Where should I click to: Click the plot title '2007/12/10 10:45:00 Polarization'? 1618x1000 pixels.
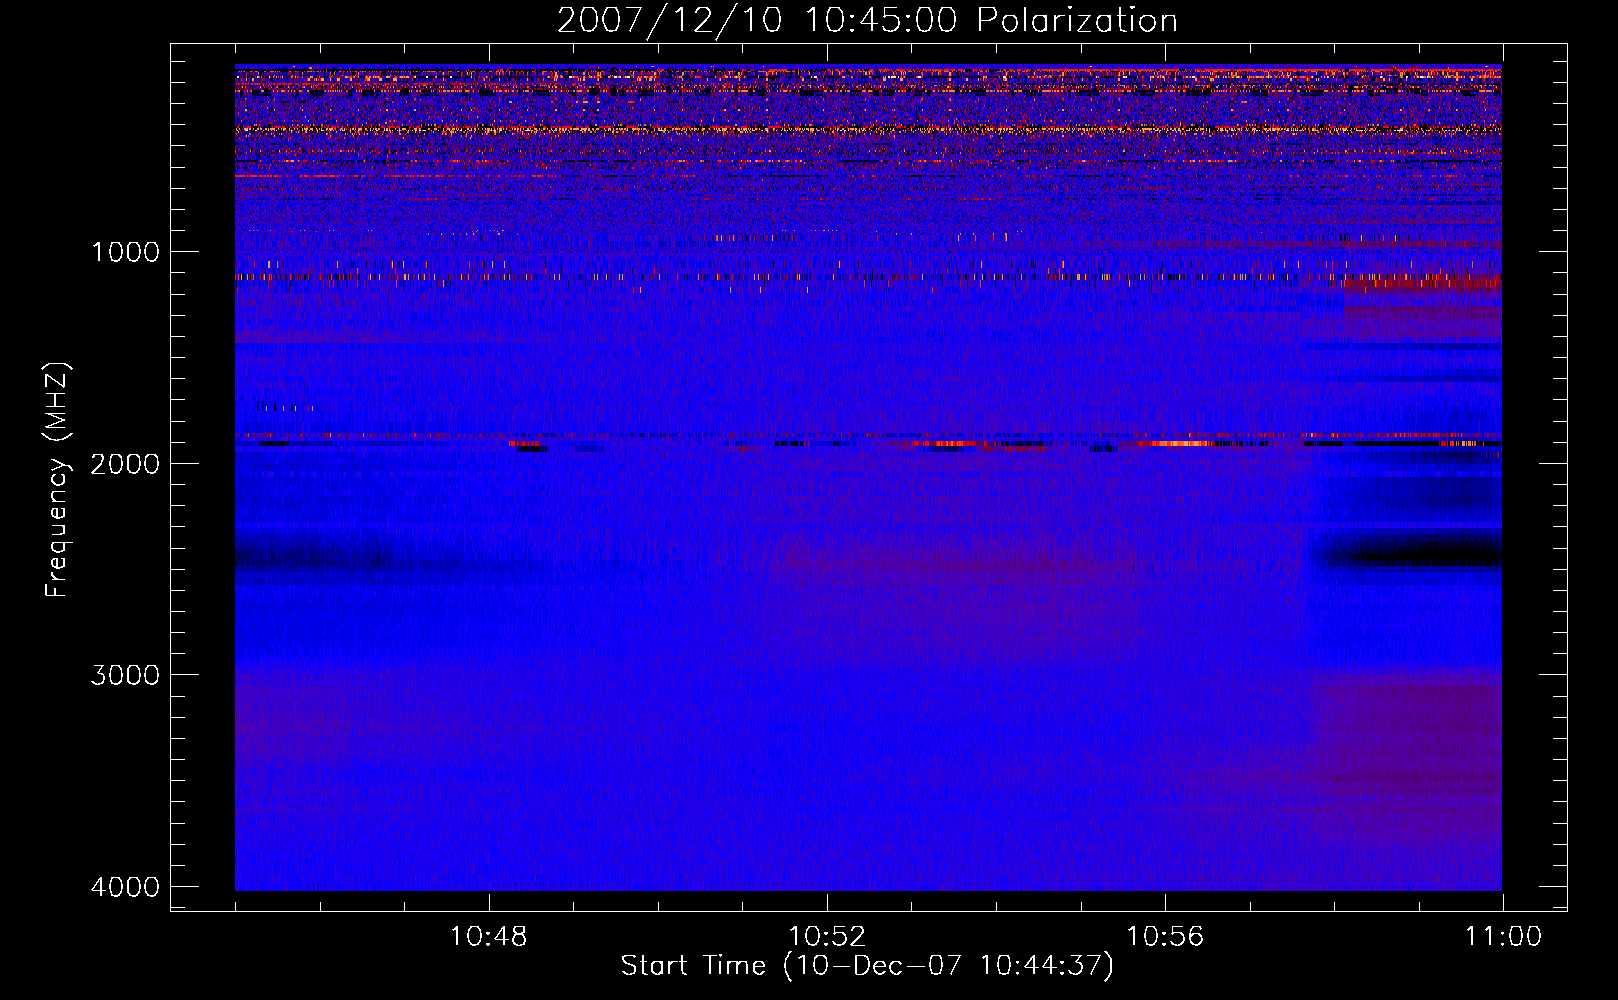(867, 20)
